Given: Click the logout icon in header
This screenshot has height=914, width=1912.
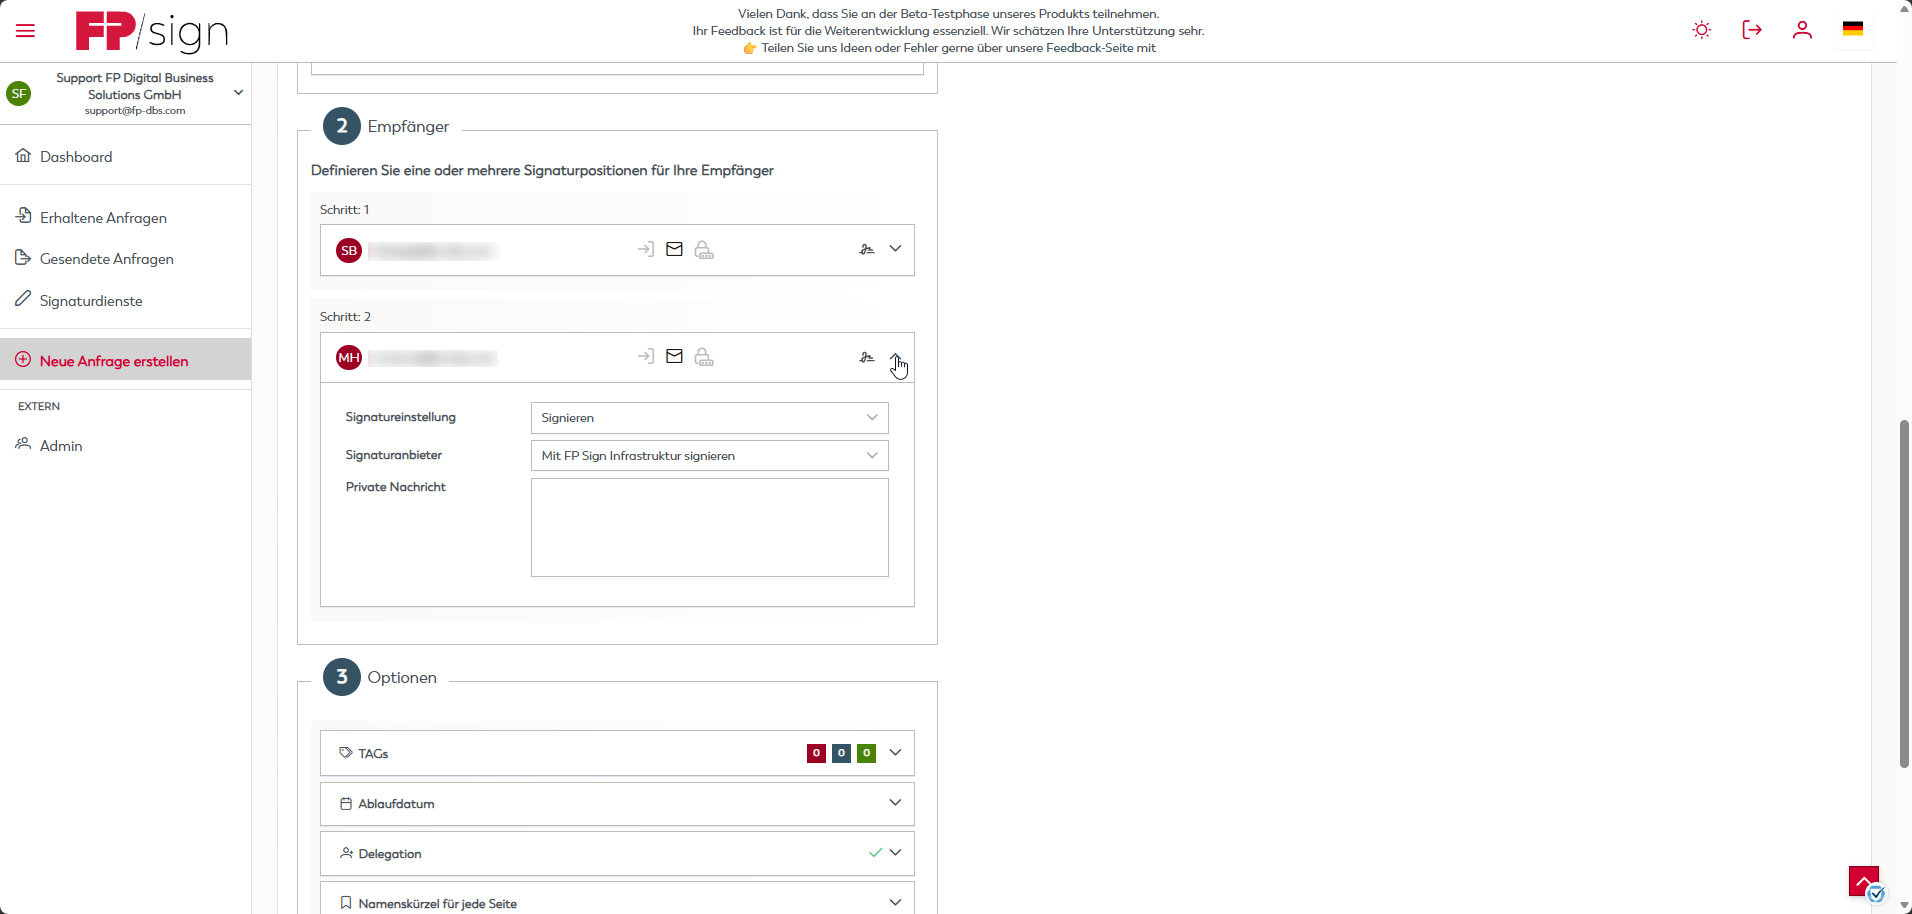Looking at the screenshot, I should (1752, 30).
